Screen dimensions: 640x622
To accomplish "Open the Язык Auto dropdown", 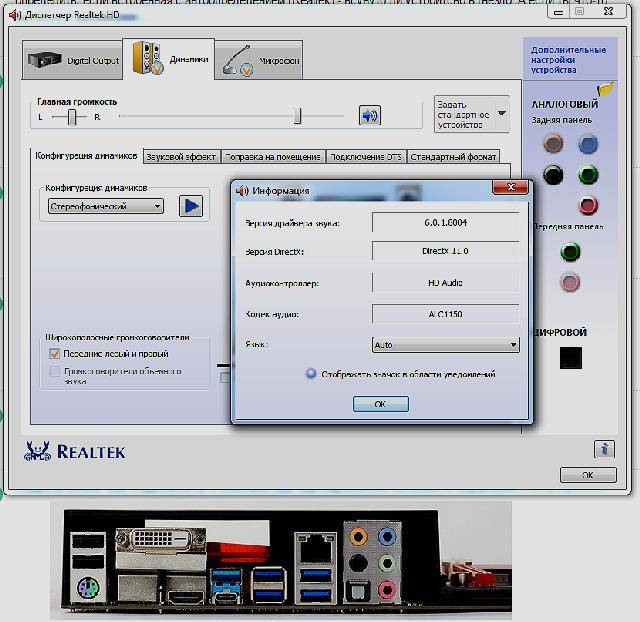I will point(445,345).
